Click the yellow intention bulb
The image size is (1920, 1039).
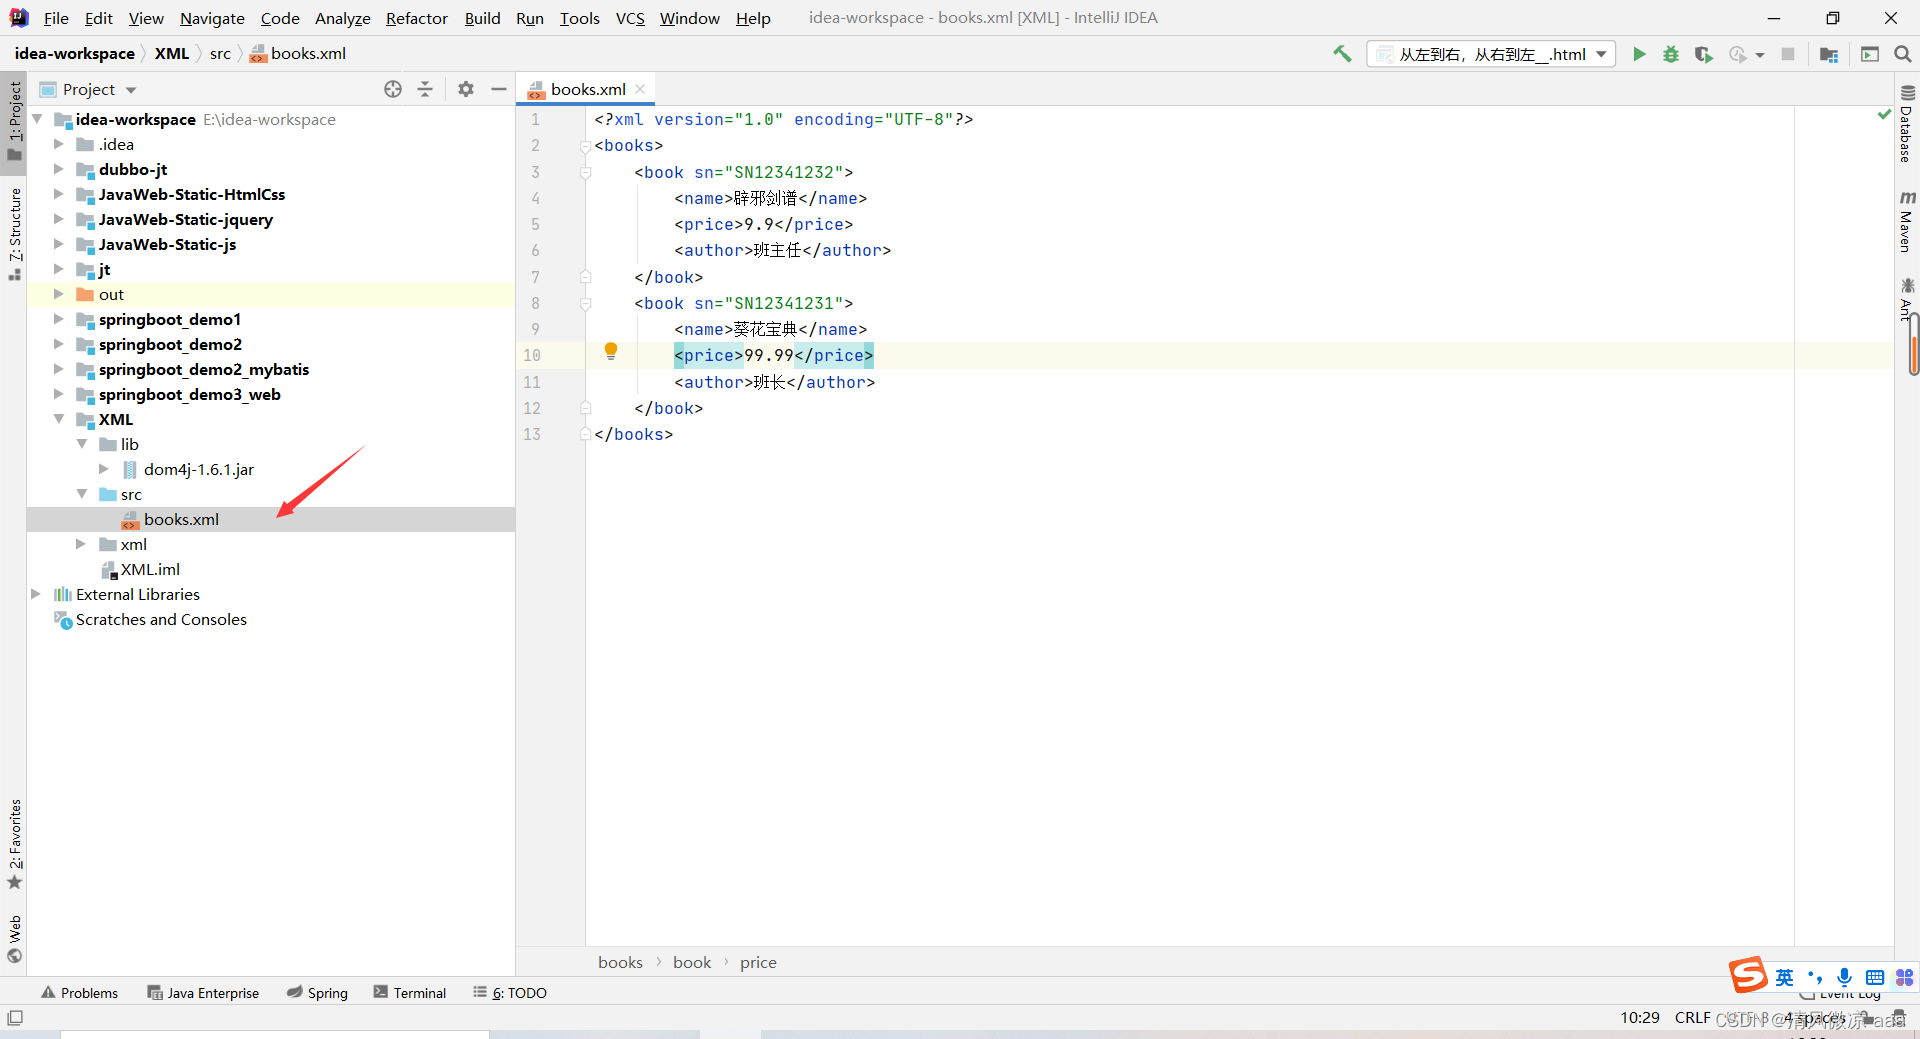tap(611, 351)
